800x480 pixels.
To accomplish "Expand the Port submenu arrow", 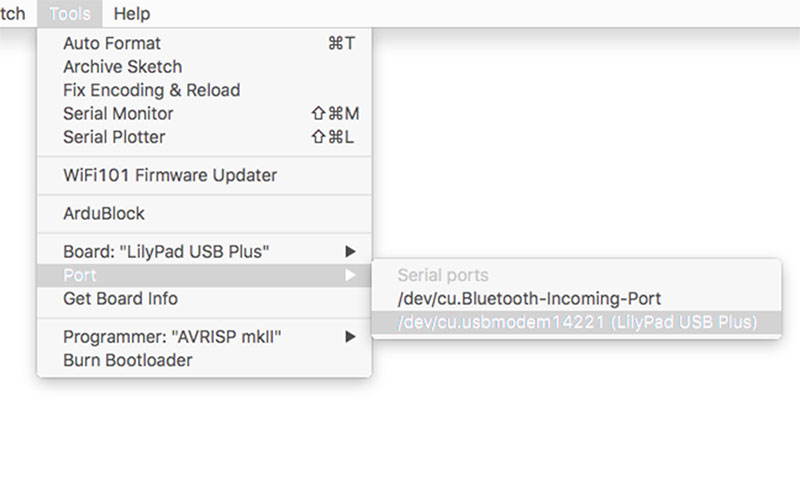I will click(x=350, y=275).
